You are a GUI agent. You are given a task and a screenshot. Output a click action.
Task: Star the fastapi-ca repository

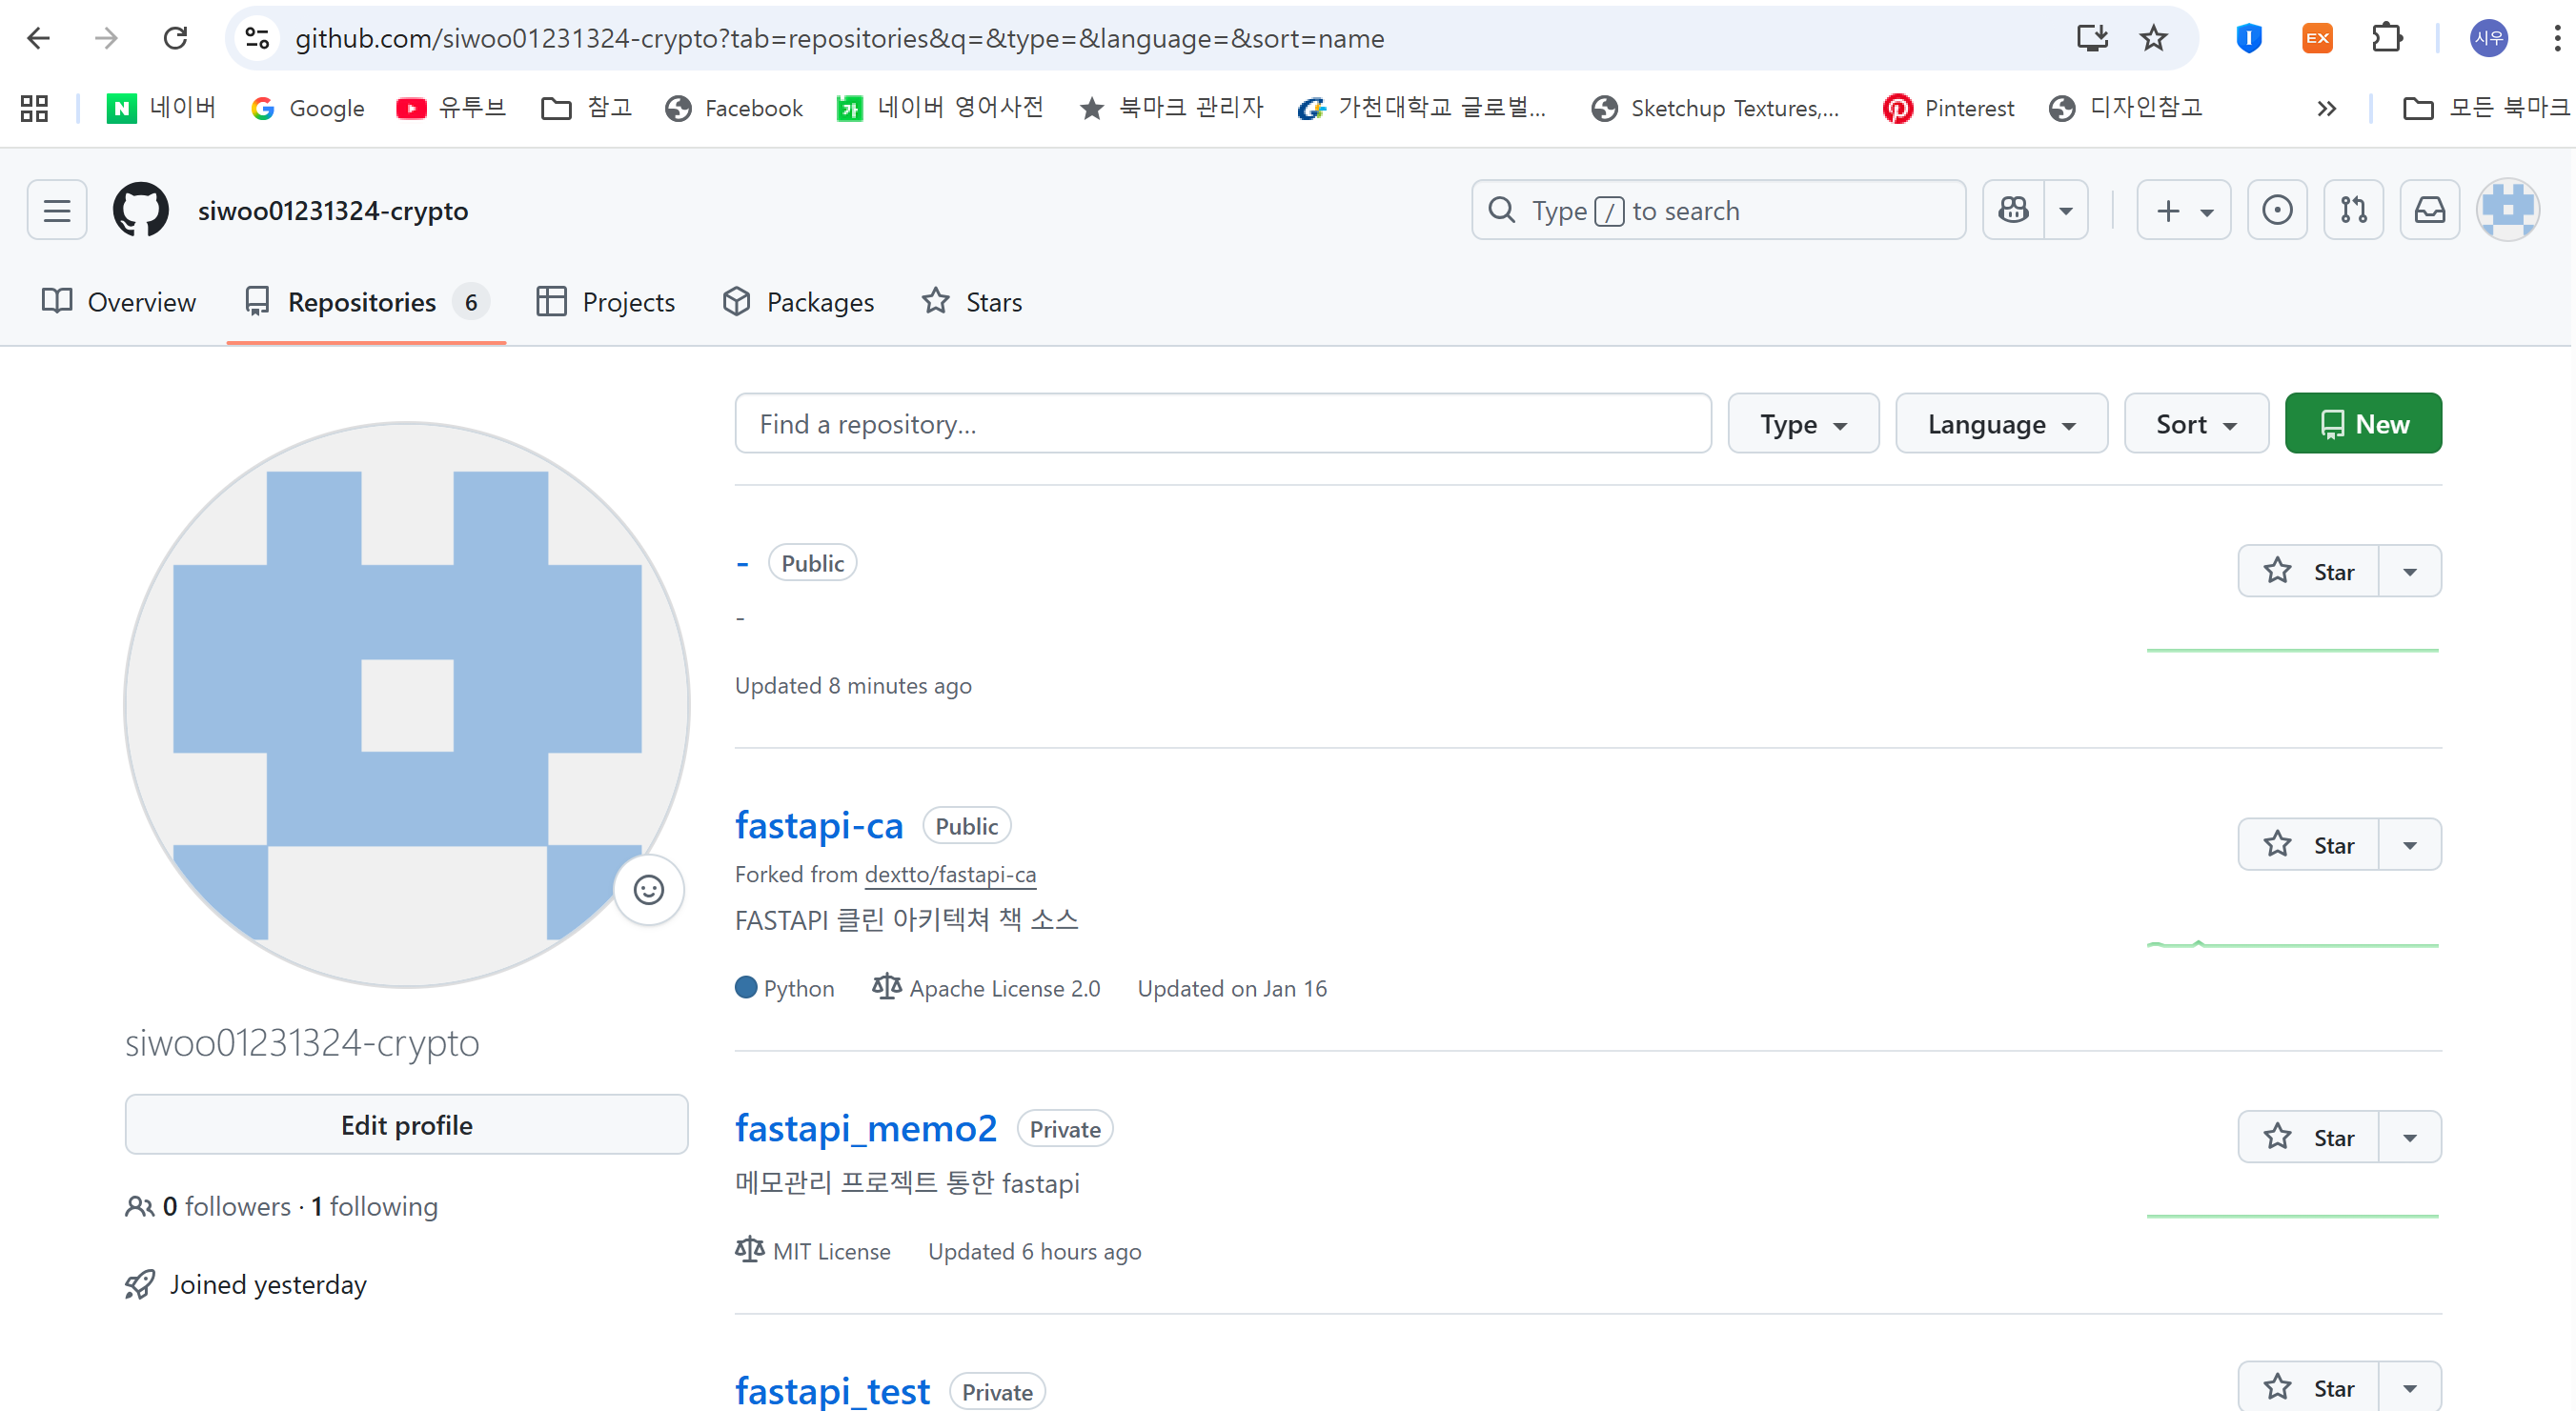point(2308,845)
